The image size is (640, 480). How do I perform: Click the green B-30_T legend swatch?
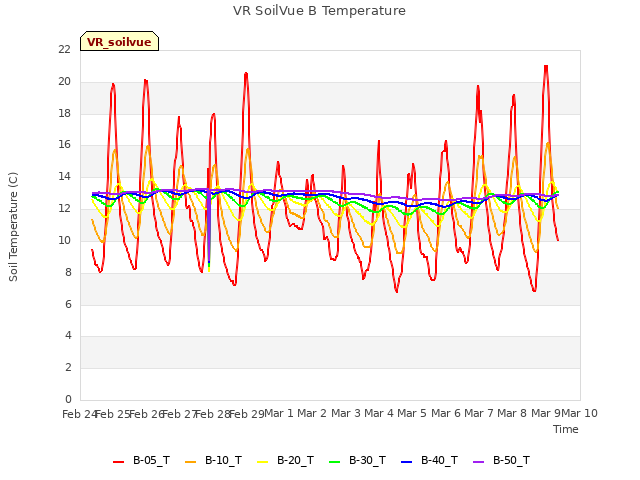point(334,462)
